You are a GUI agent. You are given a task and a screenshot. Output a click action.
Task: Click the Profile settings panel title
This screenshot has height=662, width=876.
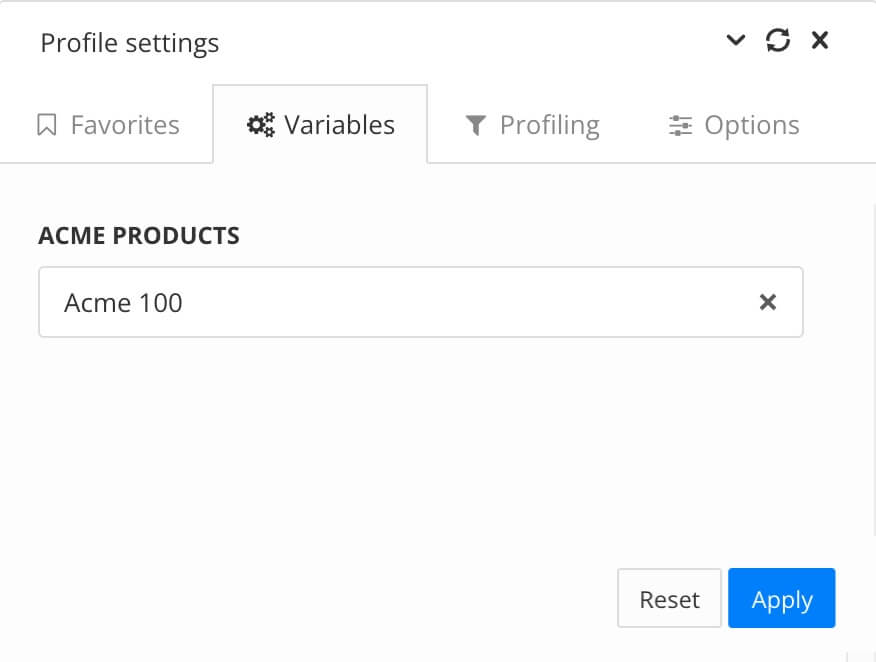[130, 42]
